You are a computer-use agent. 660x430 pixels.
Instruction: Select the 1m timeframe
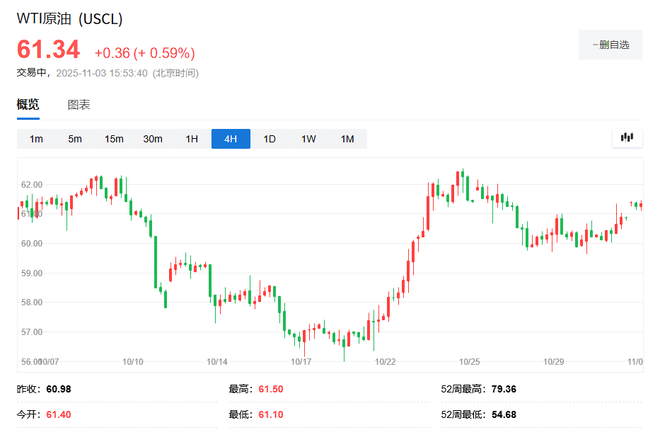pos(36,139)
